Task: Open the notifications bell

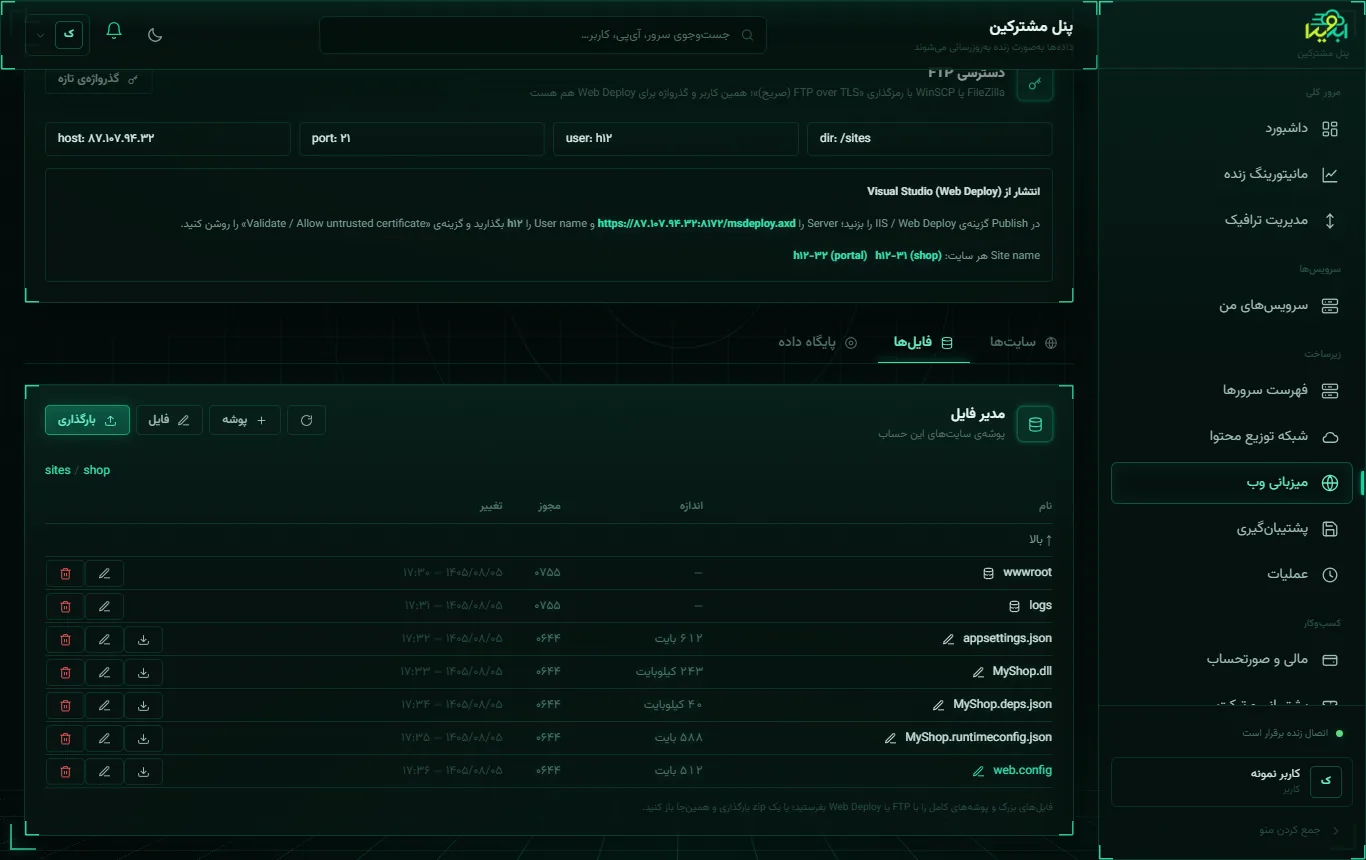Action: (x=114, y=32)
